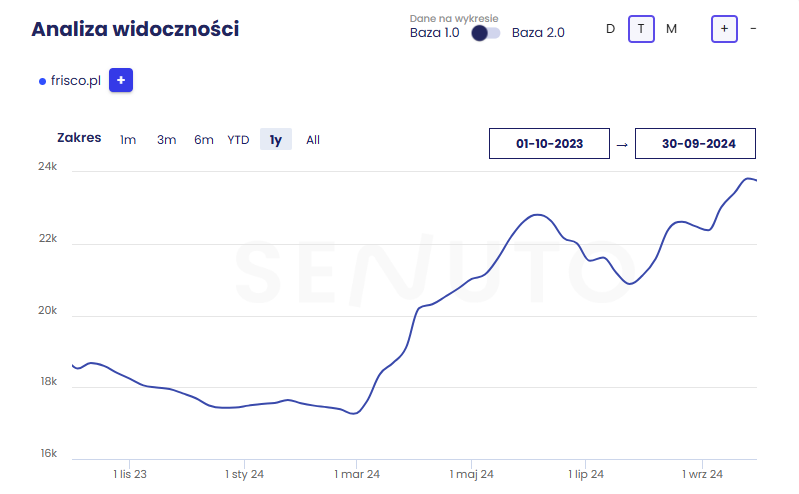Switch chart granularity to monthly (M)
Viewport: 799px width, 494px height.
[x=672, y=29]
